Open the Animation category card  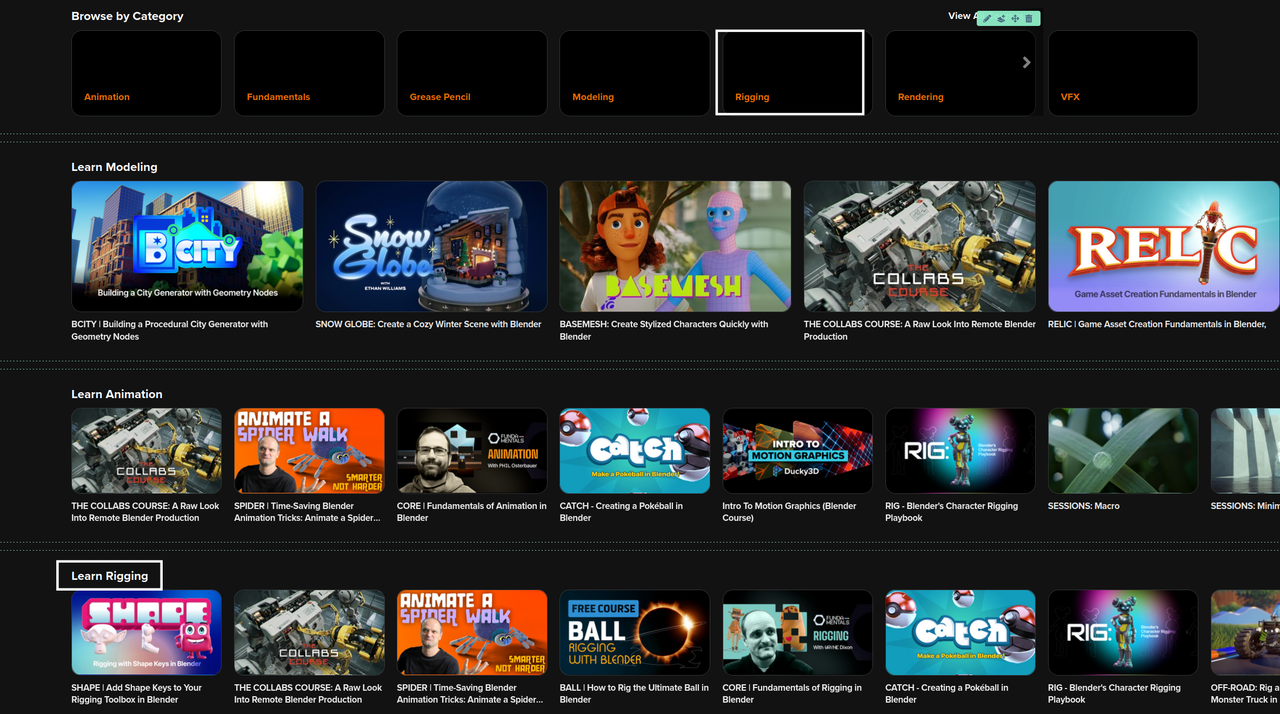pos(146,73)
